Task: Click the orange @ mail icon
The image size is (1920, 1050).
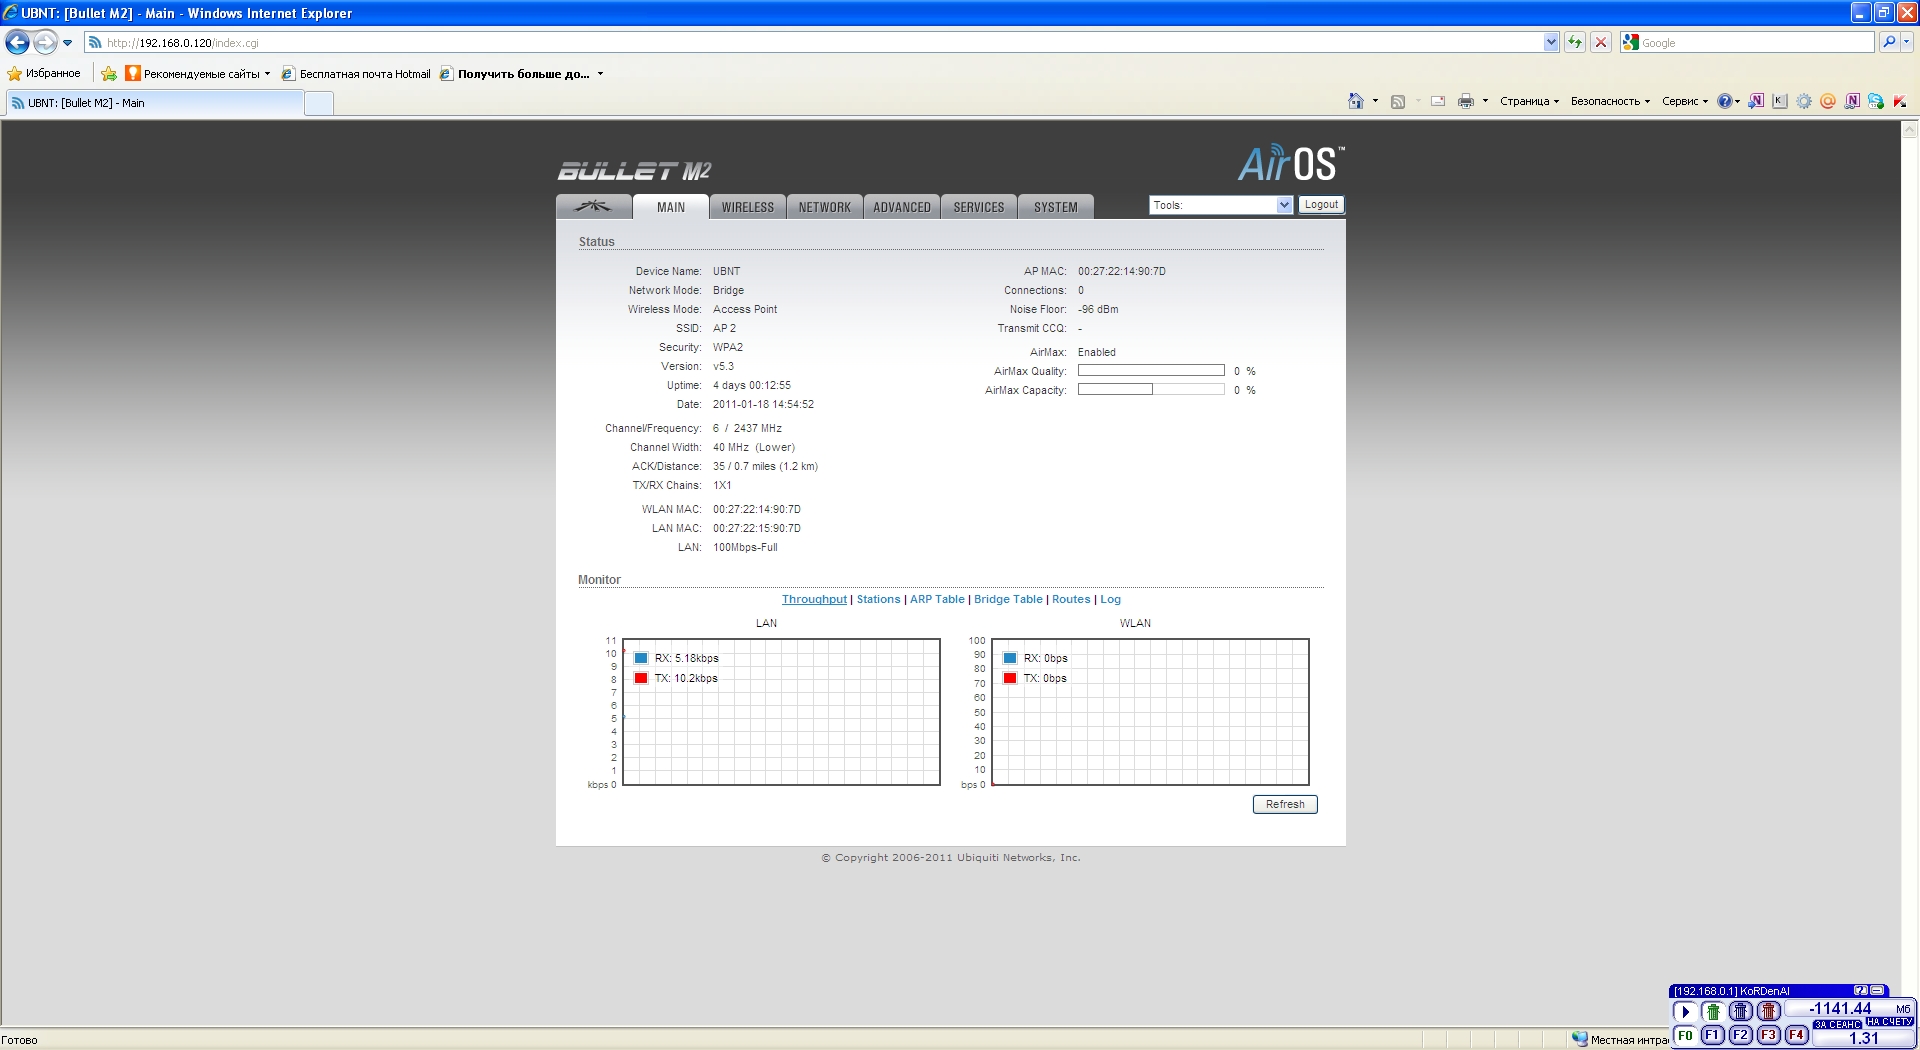Action: (x=1828, y=101)
